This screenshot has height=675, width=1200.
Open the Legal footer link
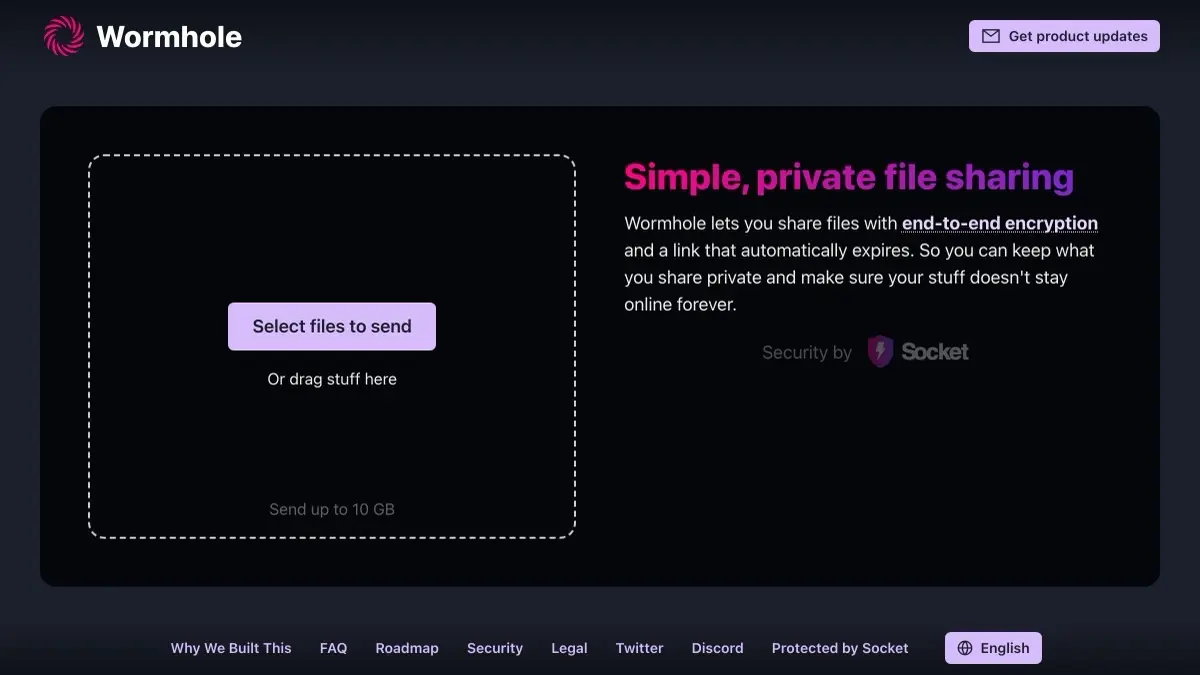coord(569,648)
